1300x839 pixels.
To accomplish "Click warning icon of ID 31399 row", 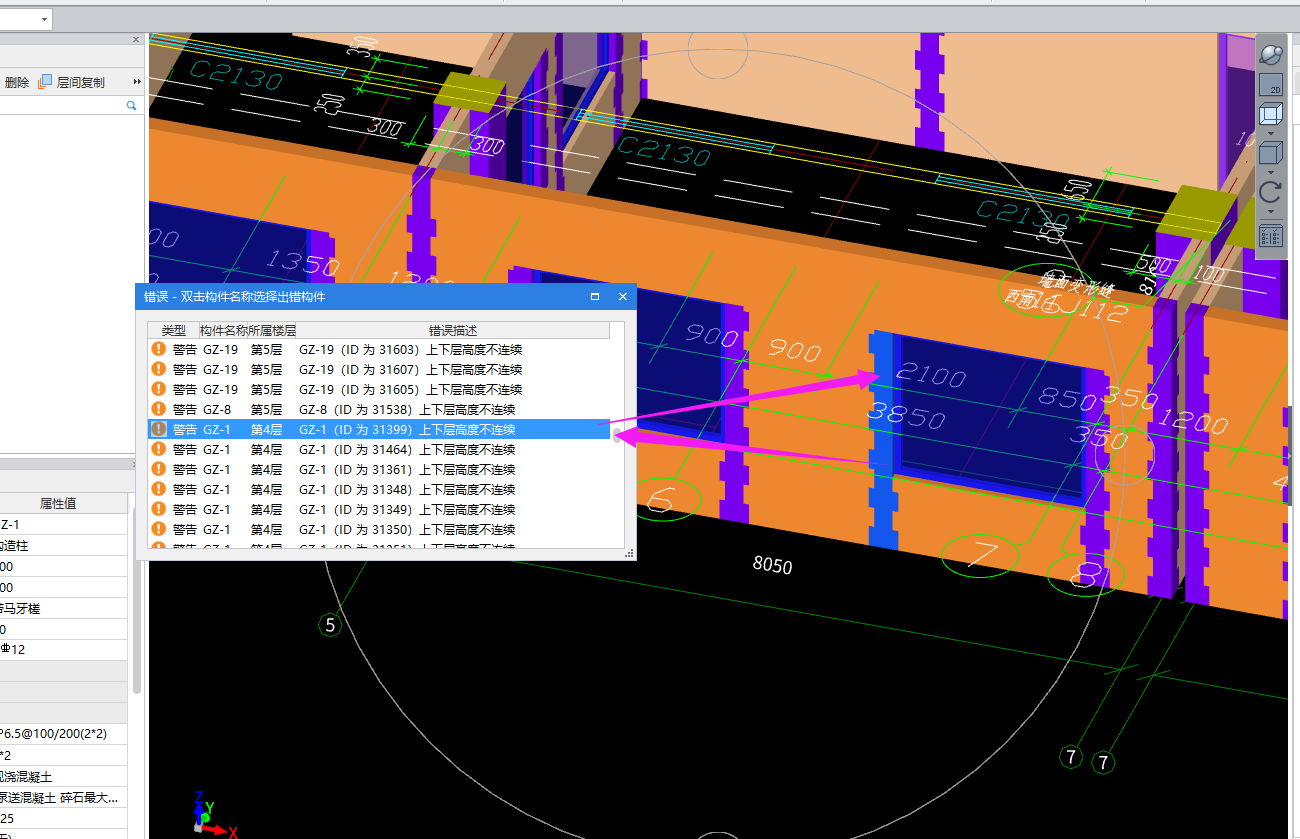I will pos(158,430).
